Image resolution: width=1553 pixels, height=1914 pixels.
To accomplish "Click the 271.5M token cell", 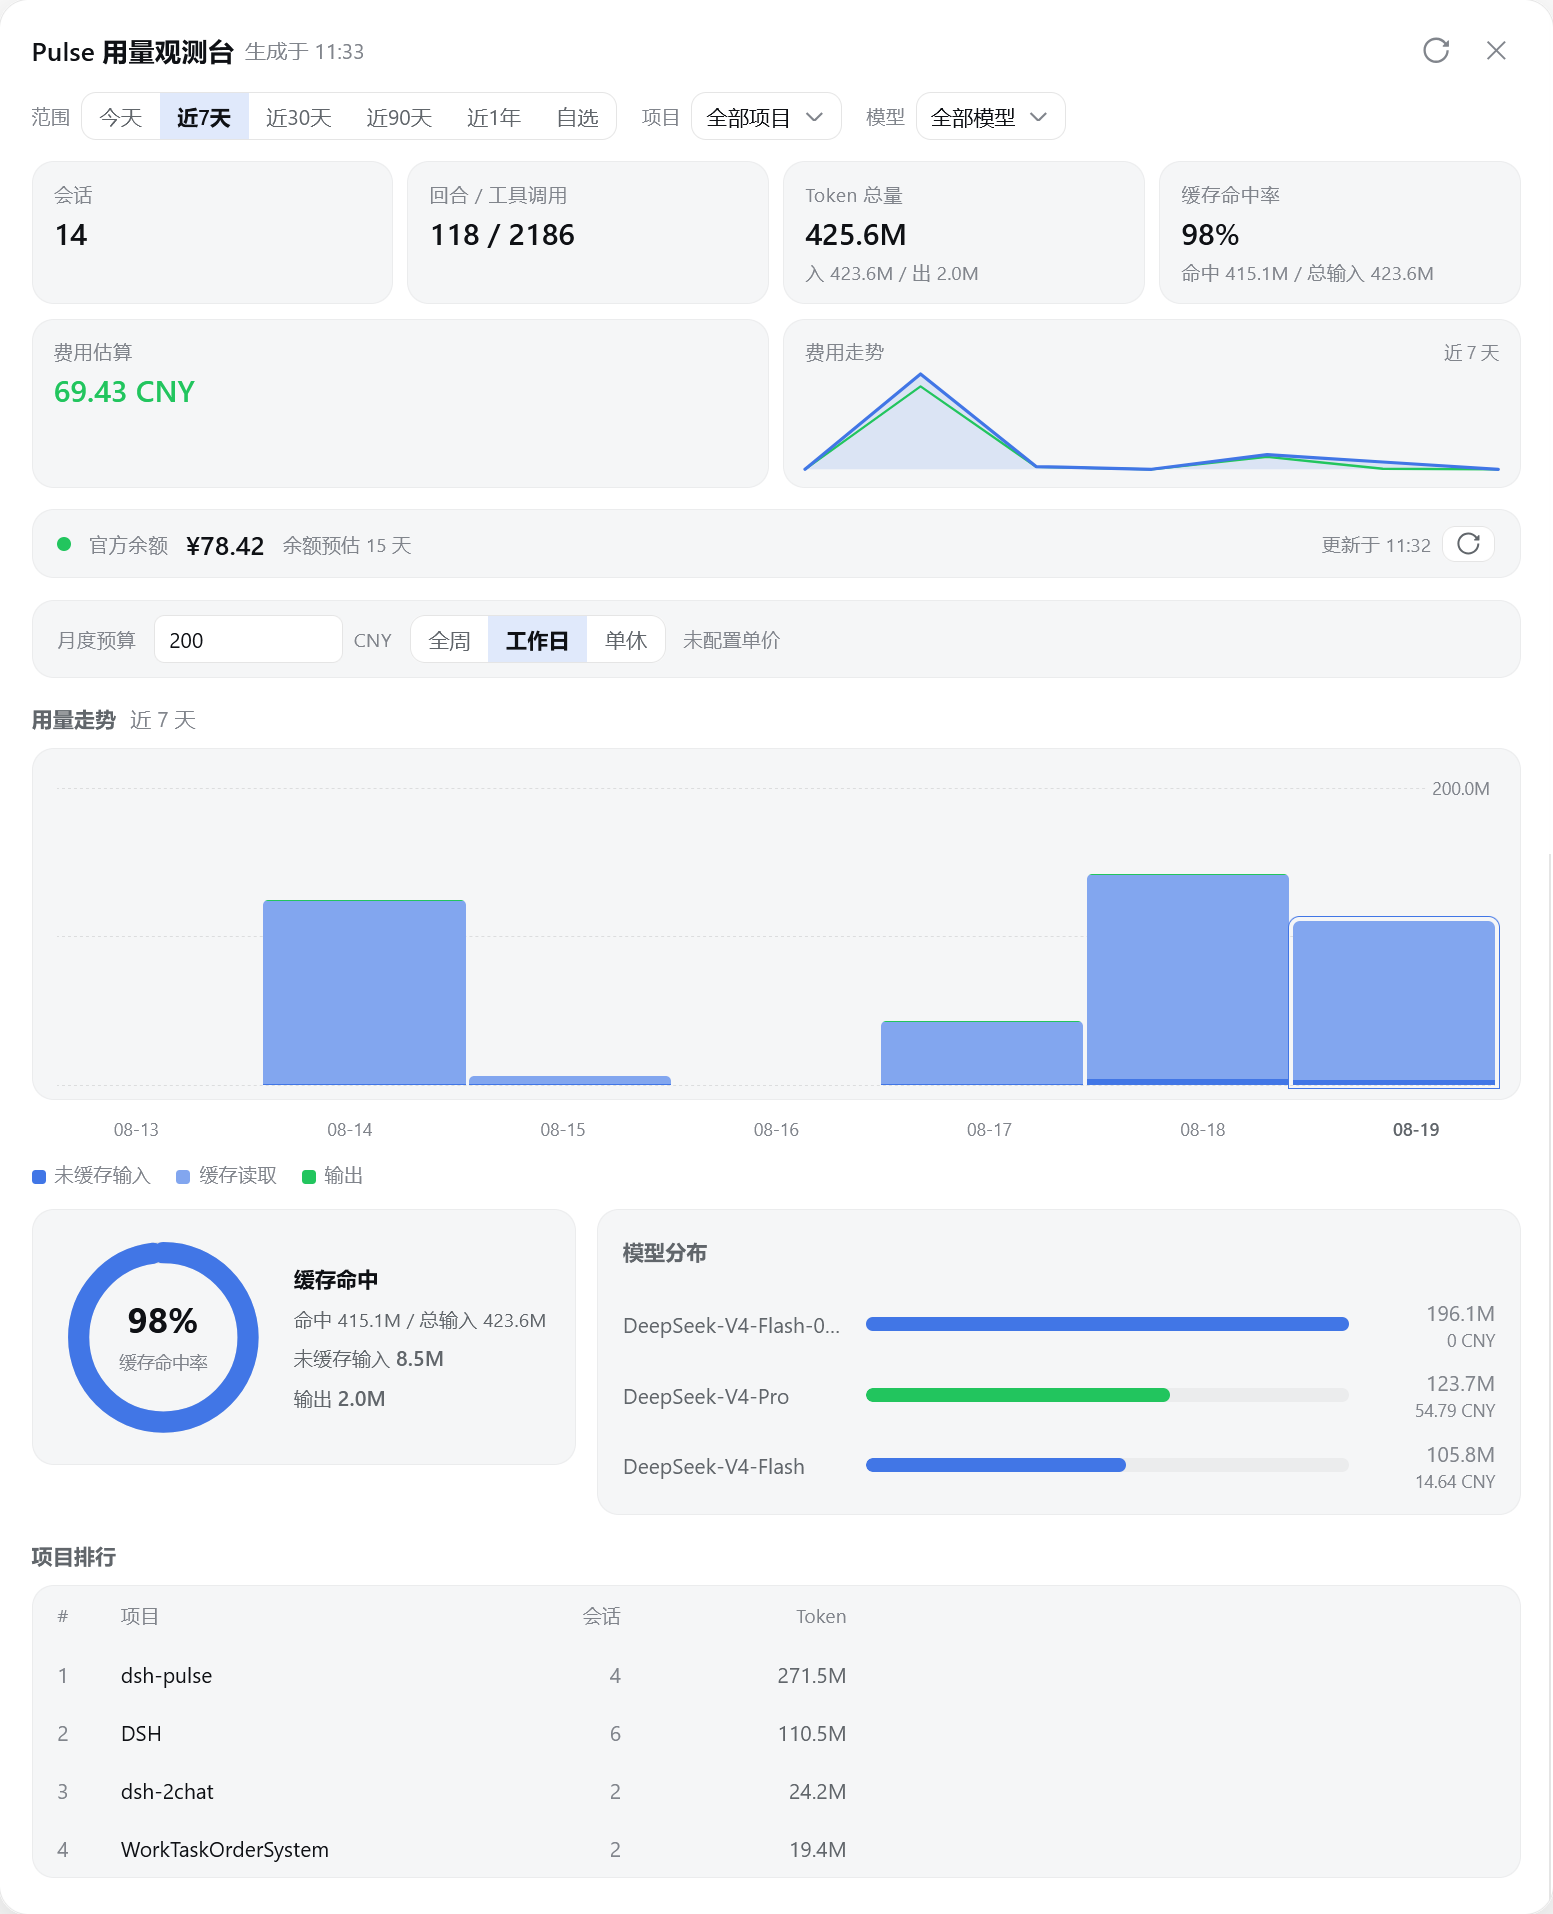I will point(812,1676).
